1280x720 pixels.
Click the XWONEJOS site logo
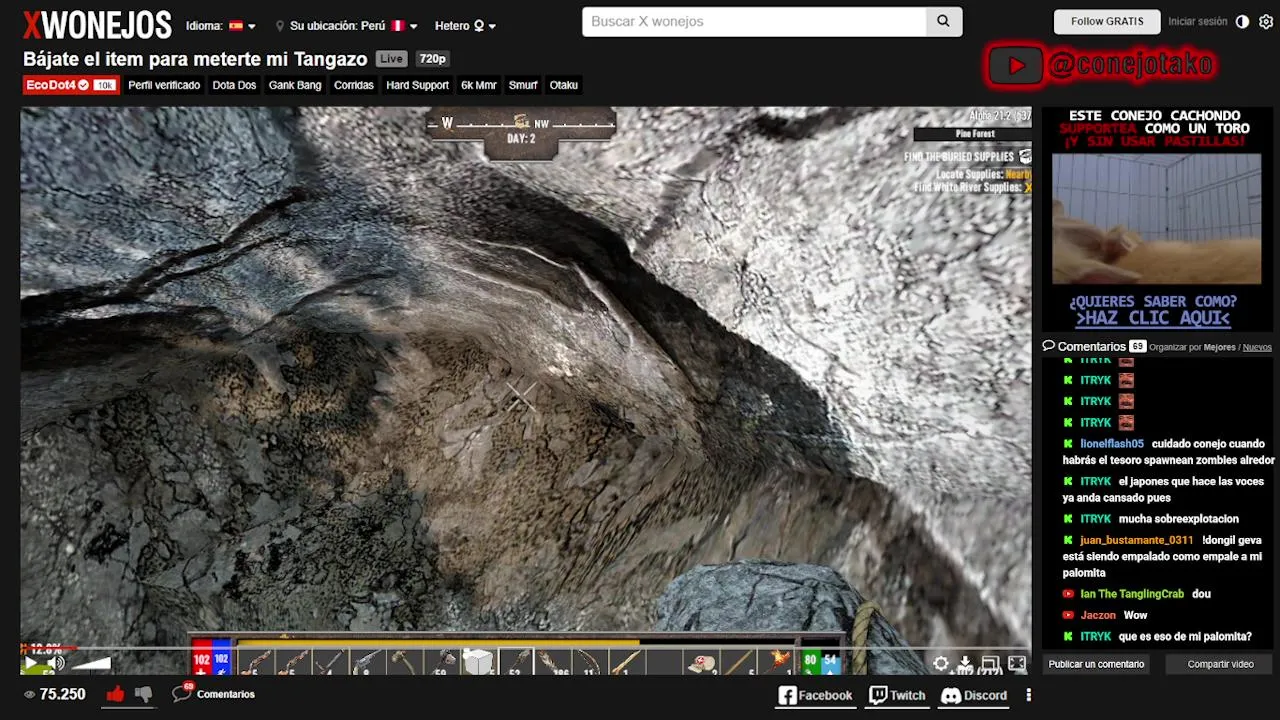(97, 24)
